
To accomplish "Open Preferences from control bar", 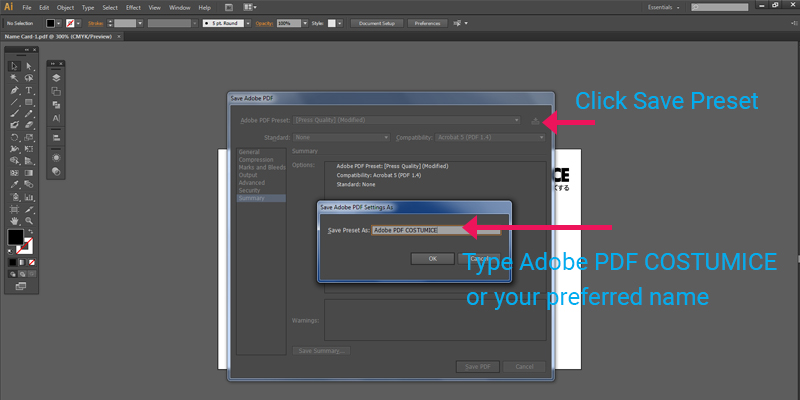I will [428, 23].
